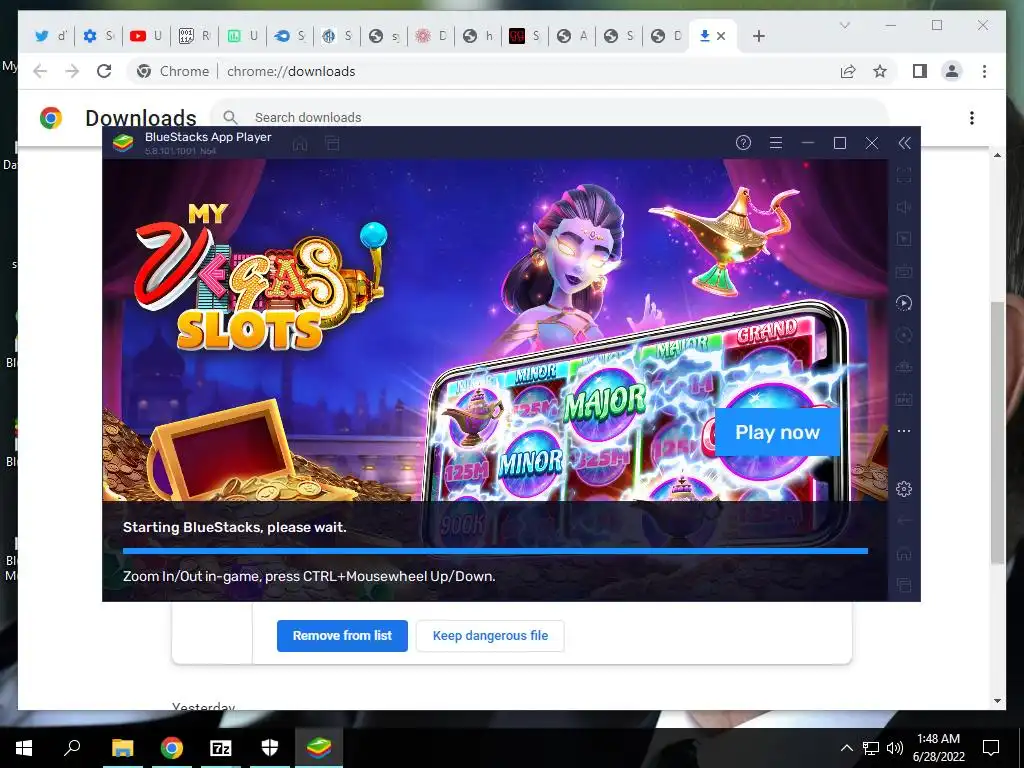Switch to the green chart icon tab
Screen dimensions: 1024x768
tap(242, 36)
